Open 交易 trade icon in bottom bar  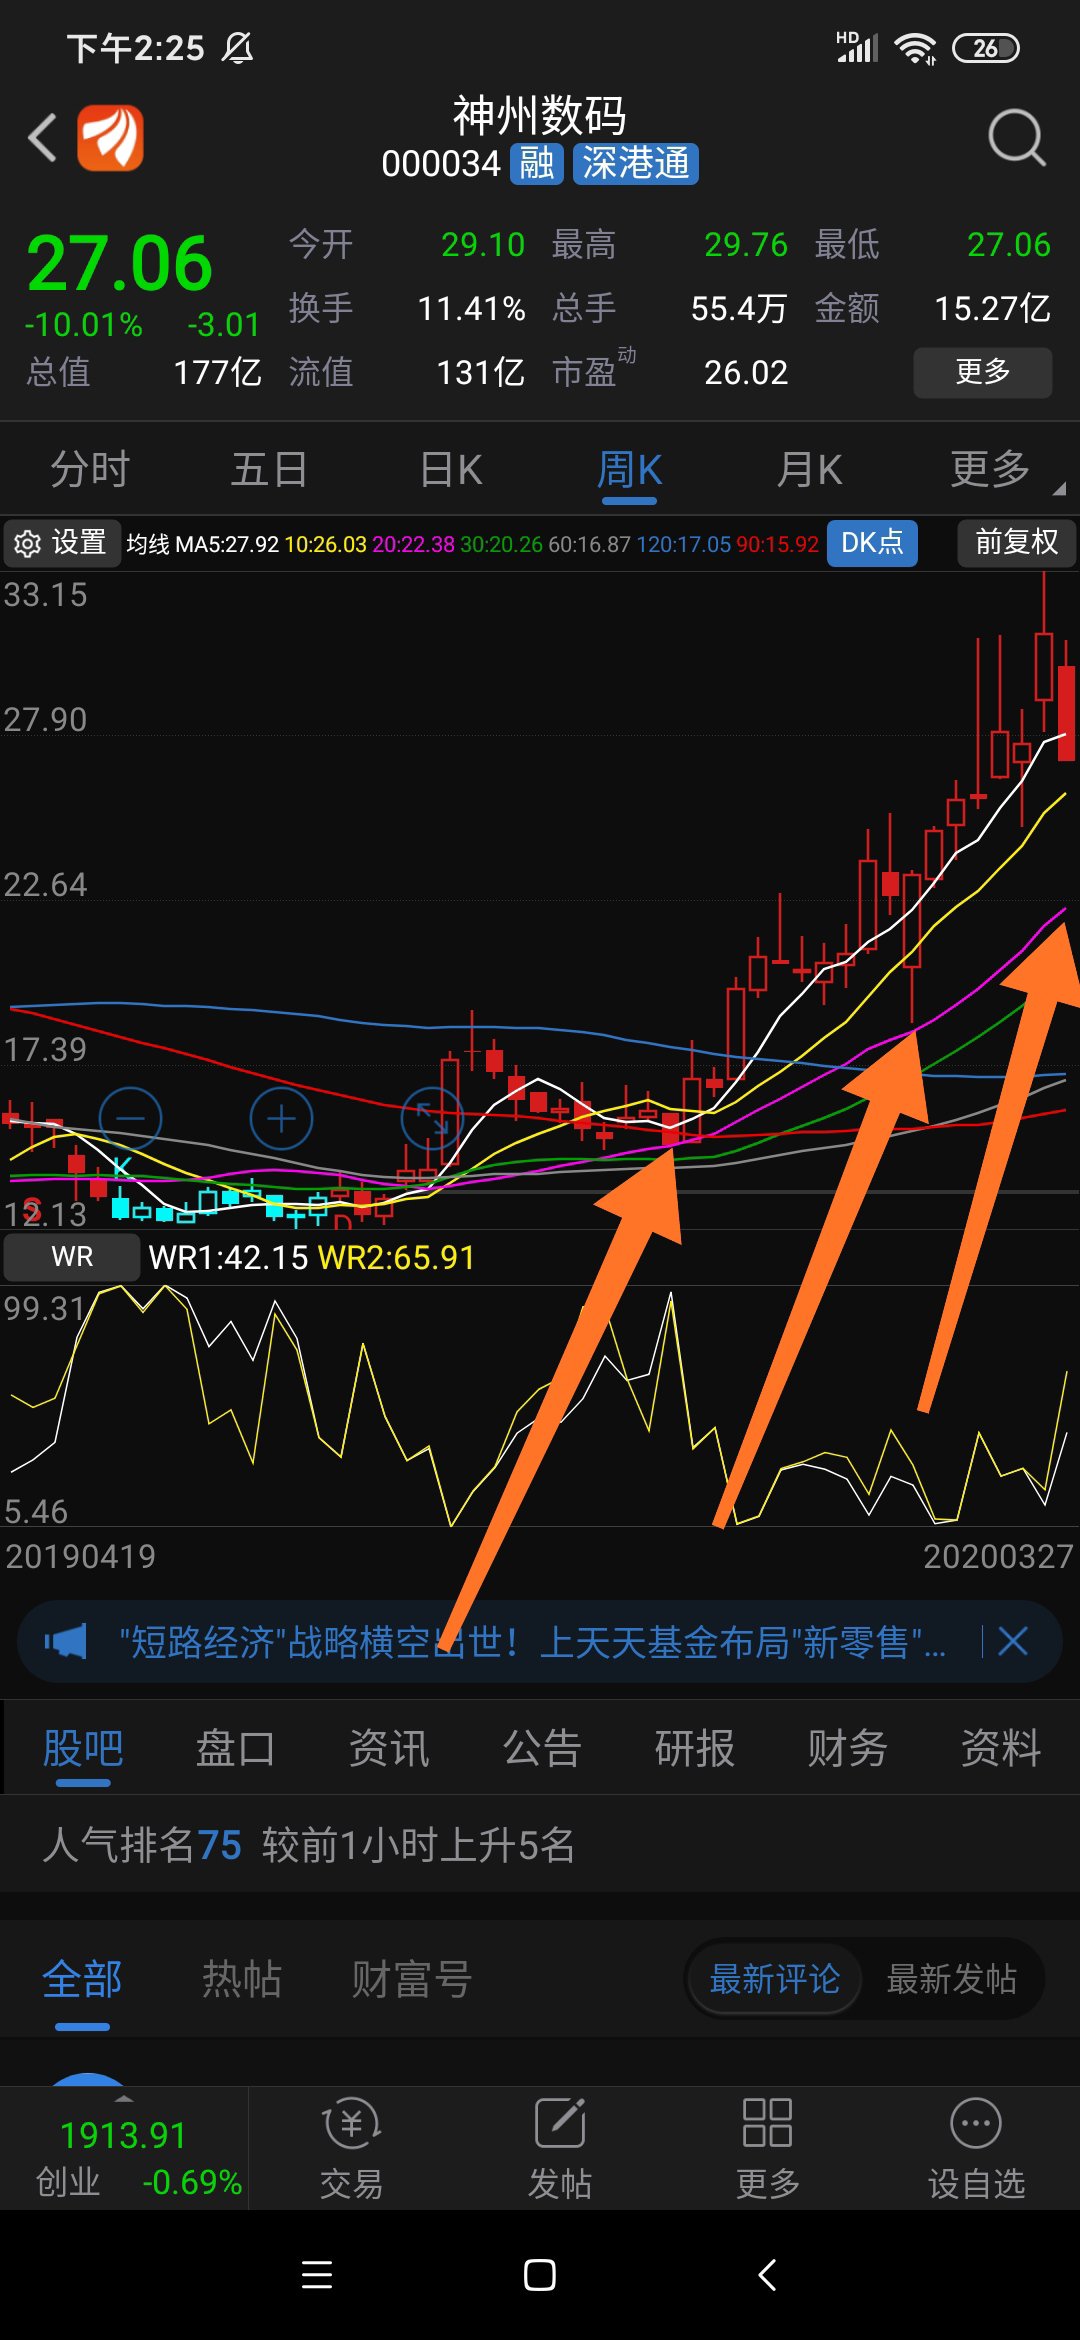pos(351,2148)
